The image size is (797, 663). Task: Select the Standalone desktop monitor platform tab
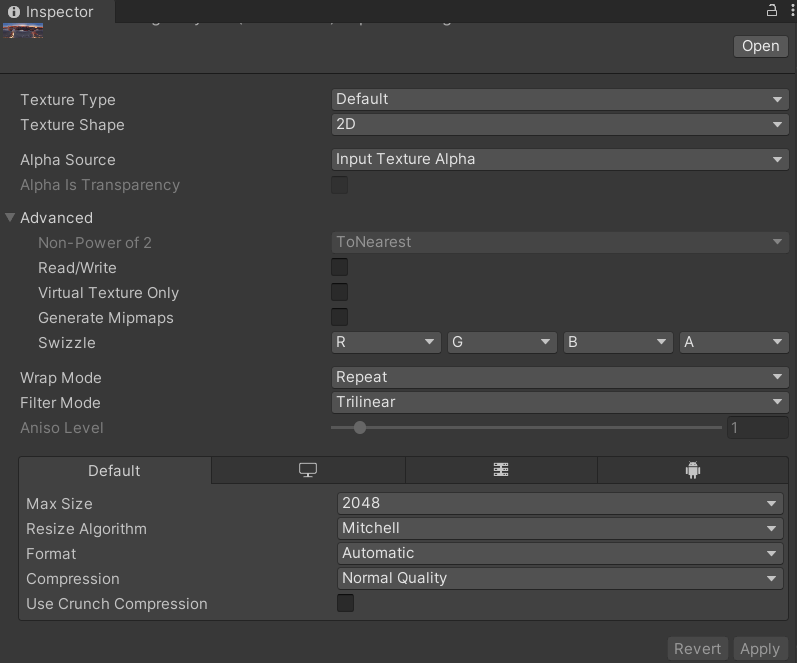tap(308, 470)
